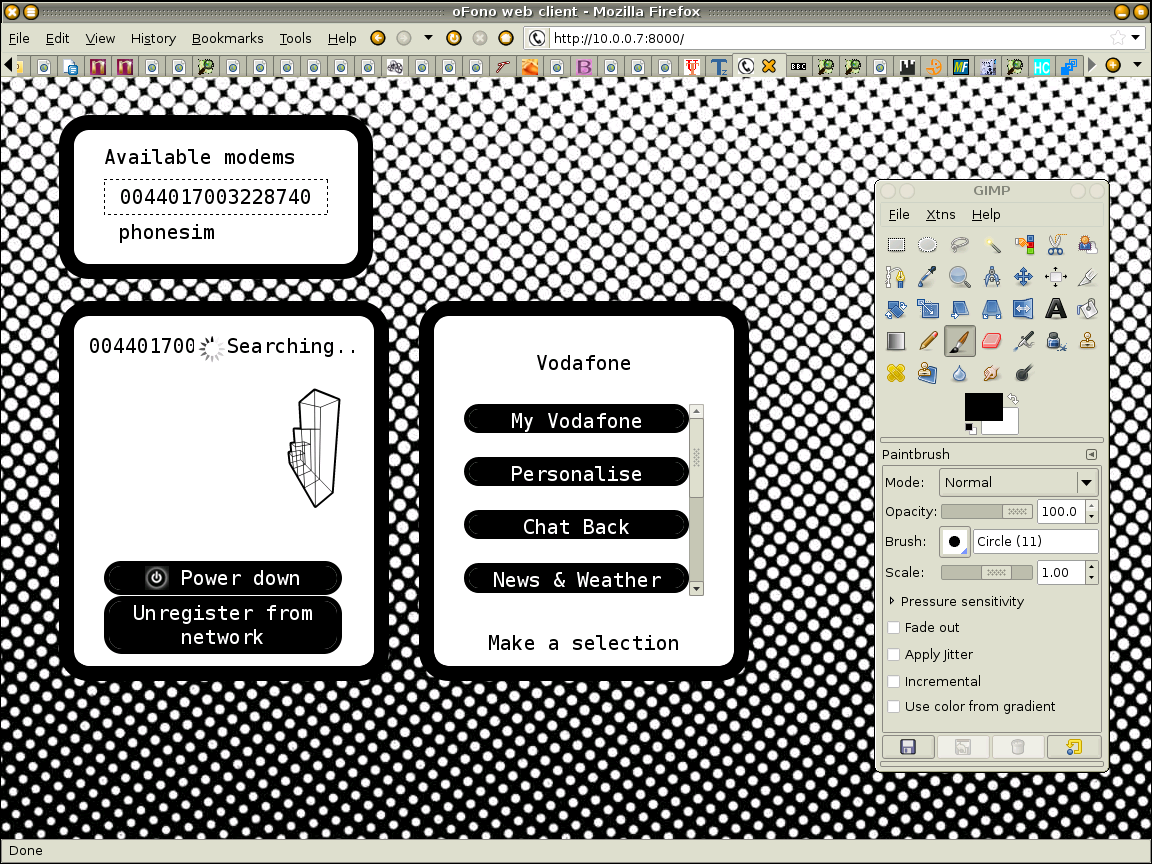
Task: Select GIMP Move tool
Action: 1023,277
